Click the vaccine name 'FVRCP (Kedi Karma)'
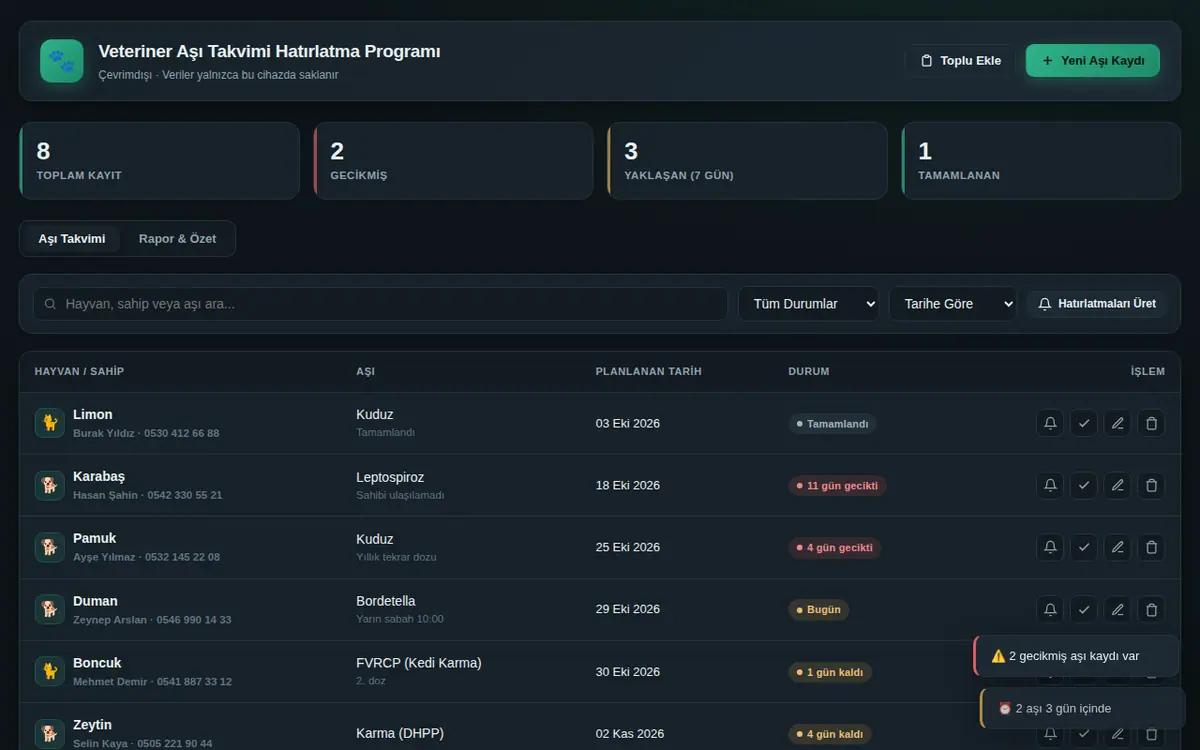1200x750 pixels. (419, 663)
